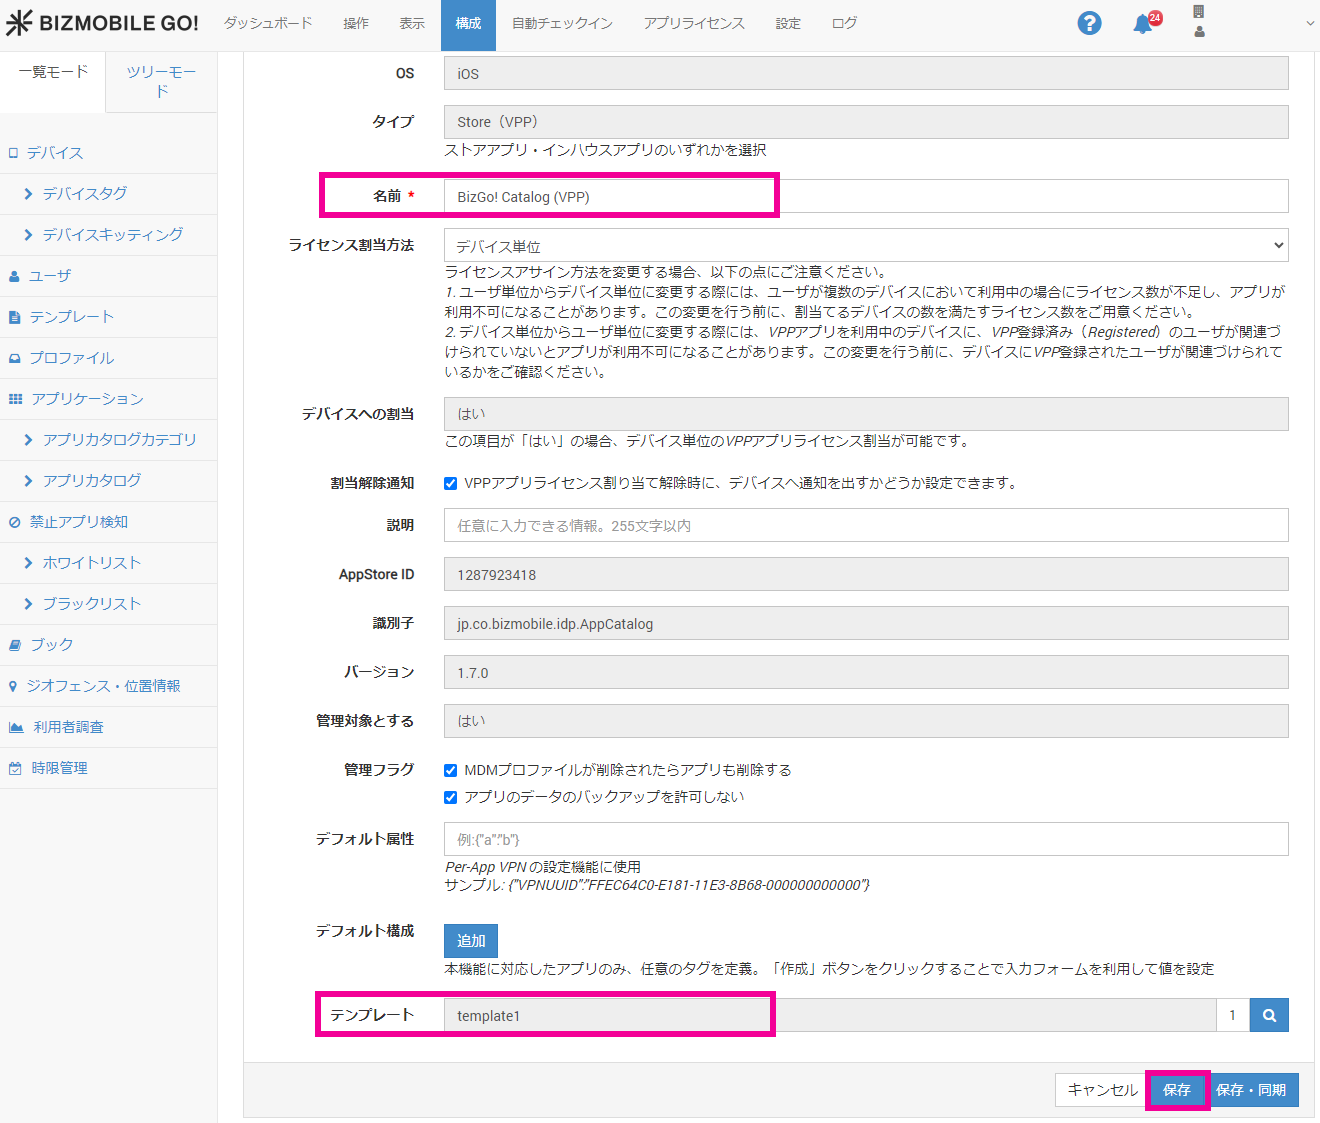Switch to the ツリーモード tab
Screen dimensions: 1320x1123
coord(161,81)
